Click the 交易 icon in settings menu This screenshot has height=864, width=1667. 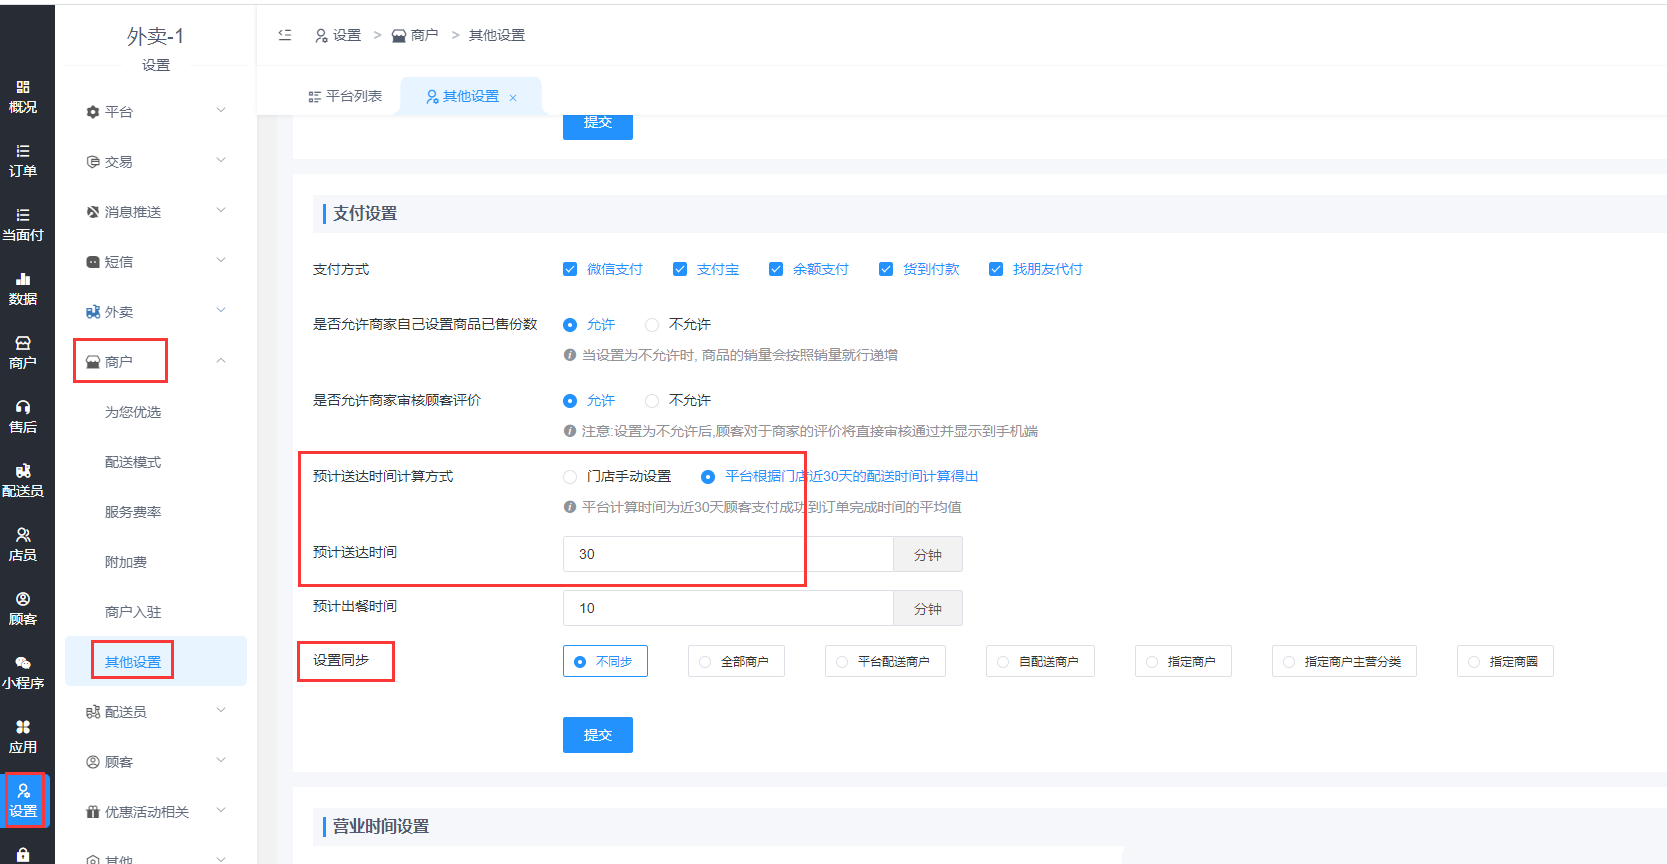pos(93,162)
